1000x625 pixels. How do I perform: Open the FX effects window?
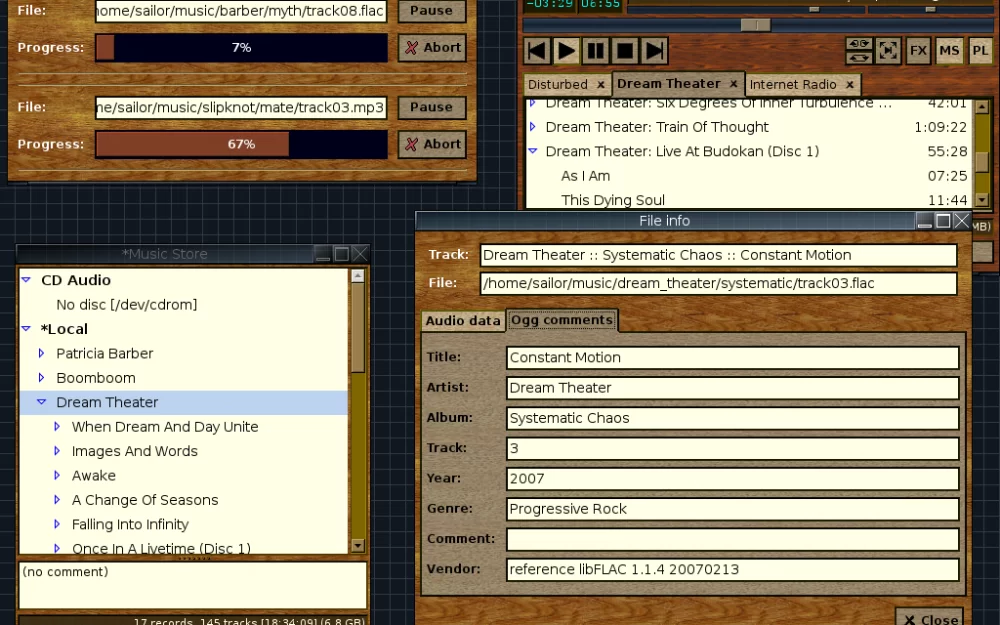click(x=917, y=50)
